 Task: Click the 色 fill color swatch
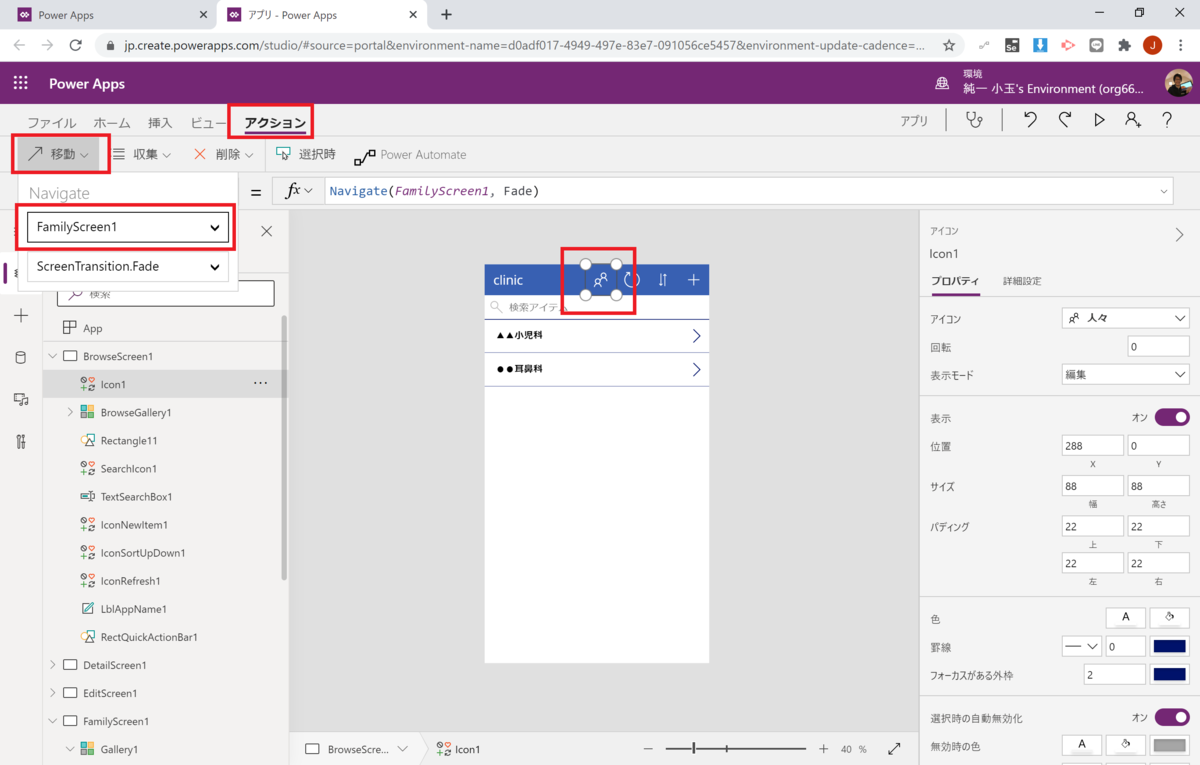(x=1169, y=618)
